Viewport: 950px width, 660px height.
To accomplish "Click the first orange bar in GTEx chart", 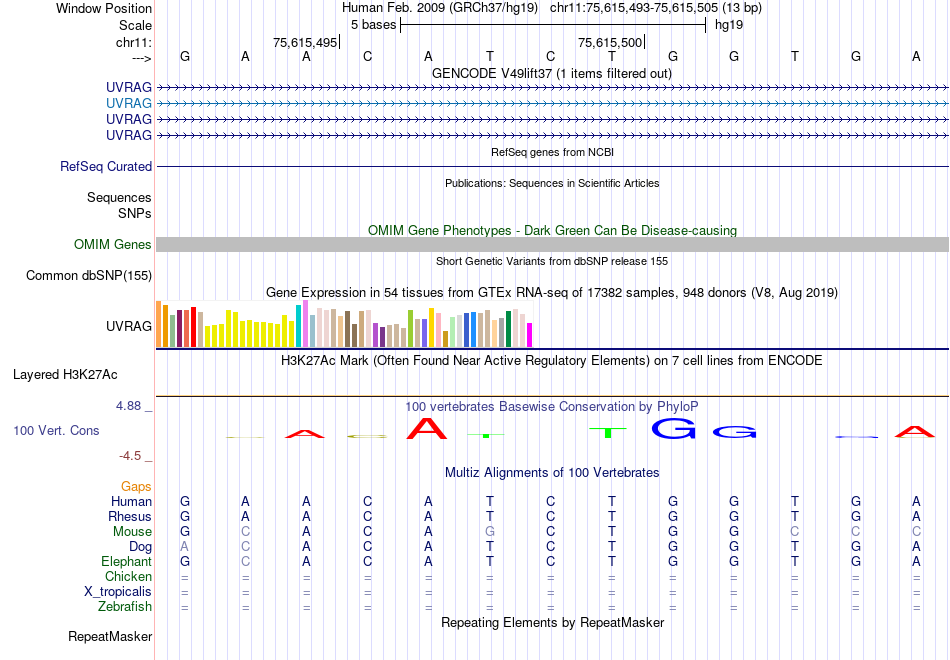I will click(159, 324).
